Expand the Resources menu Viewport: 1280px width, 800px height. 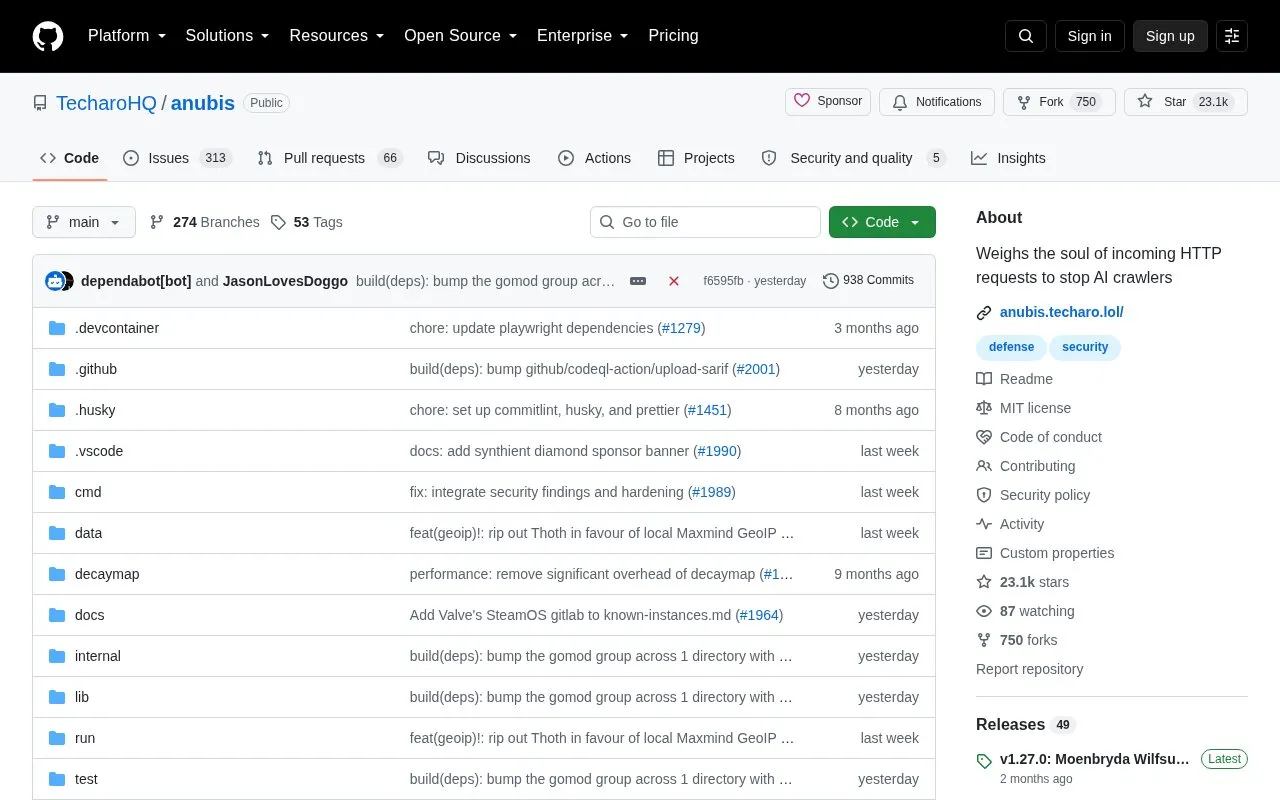(337, 36)
